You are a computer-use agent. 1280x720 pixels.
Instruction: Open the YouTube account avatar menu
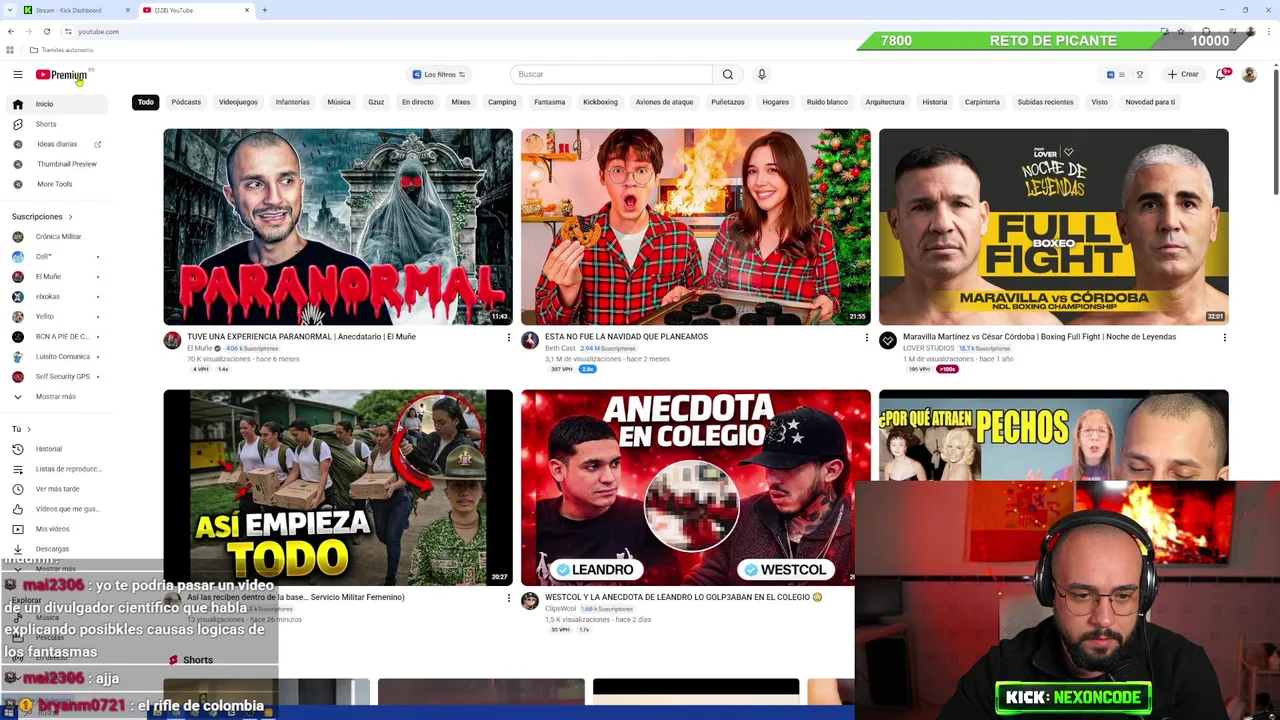click(1249, 74)
